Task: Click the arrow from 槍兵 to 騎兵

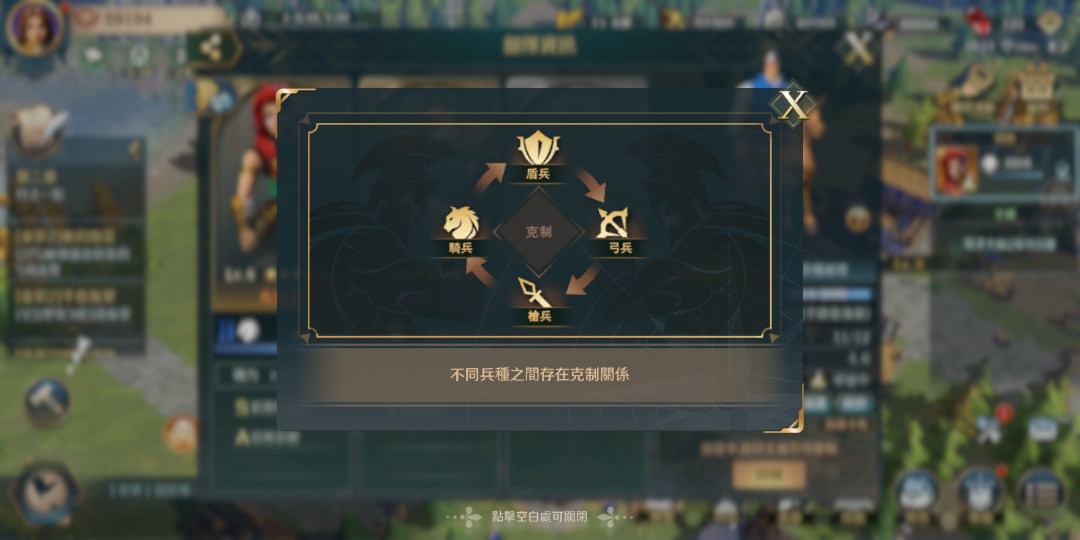Action: tap(481, 273)
